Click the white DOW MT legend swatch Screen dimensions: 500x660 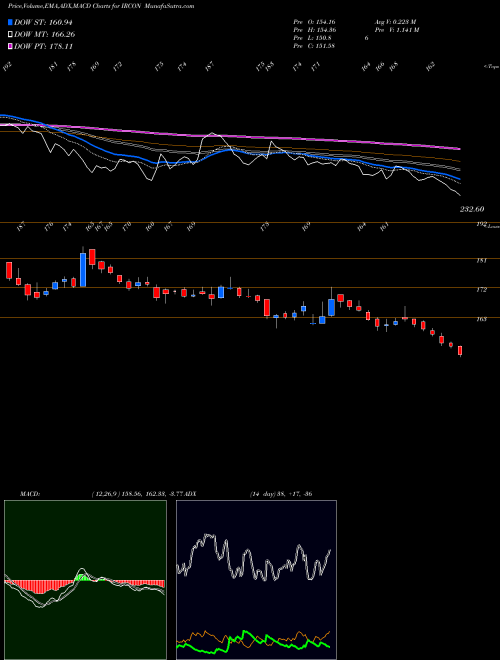click(x=10, y=35)
